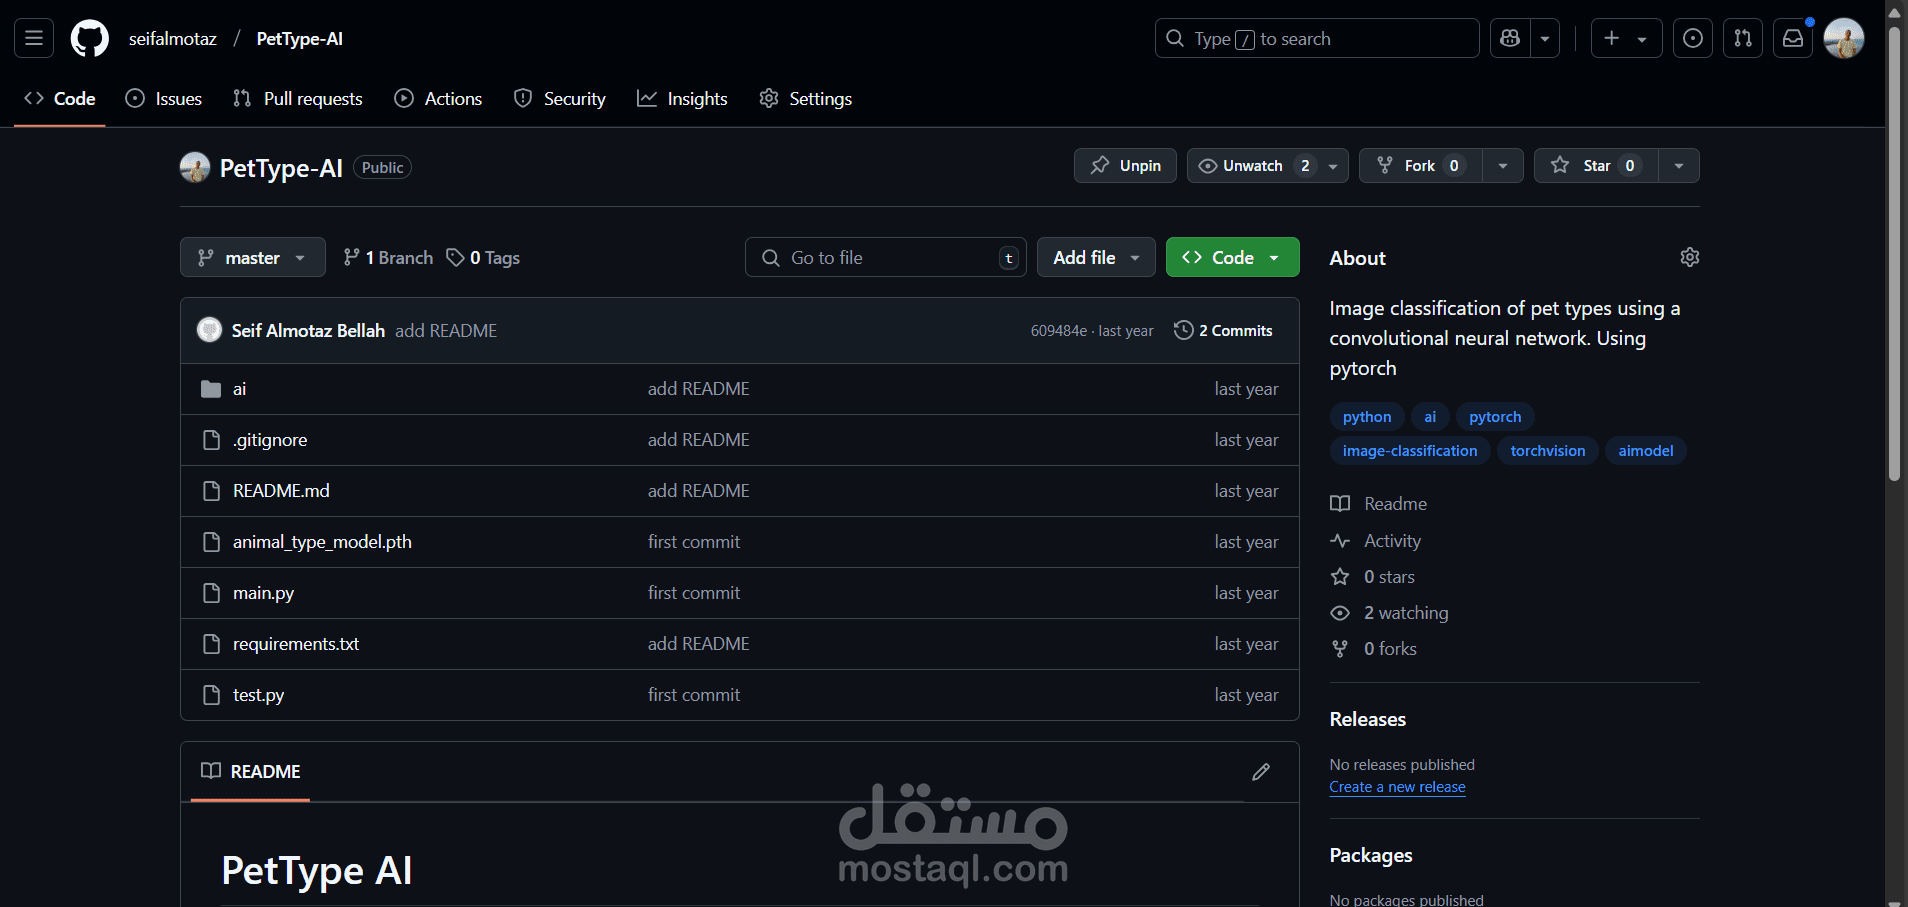The height and width of the screenshot is (907, 1908).
Task: Click the image-classification topic tag
Action: click(1410, 451)
